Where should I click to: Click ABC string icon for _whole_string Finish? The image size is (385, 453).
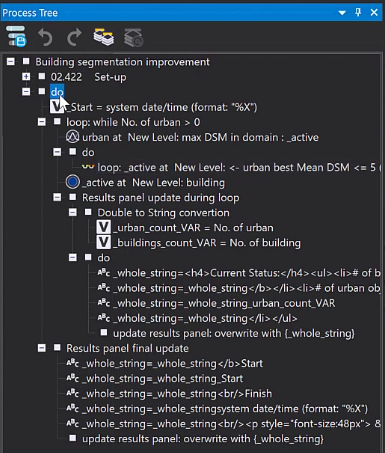pos(72,393)
